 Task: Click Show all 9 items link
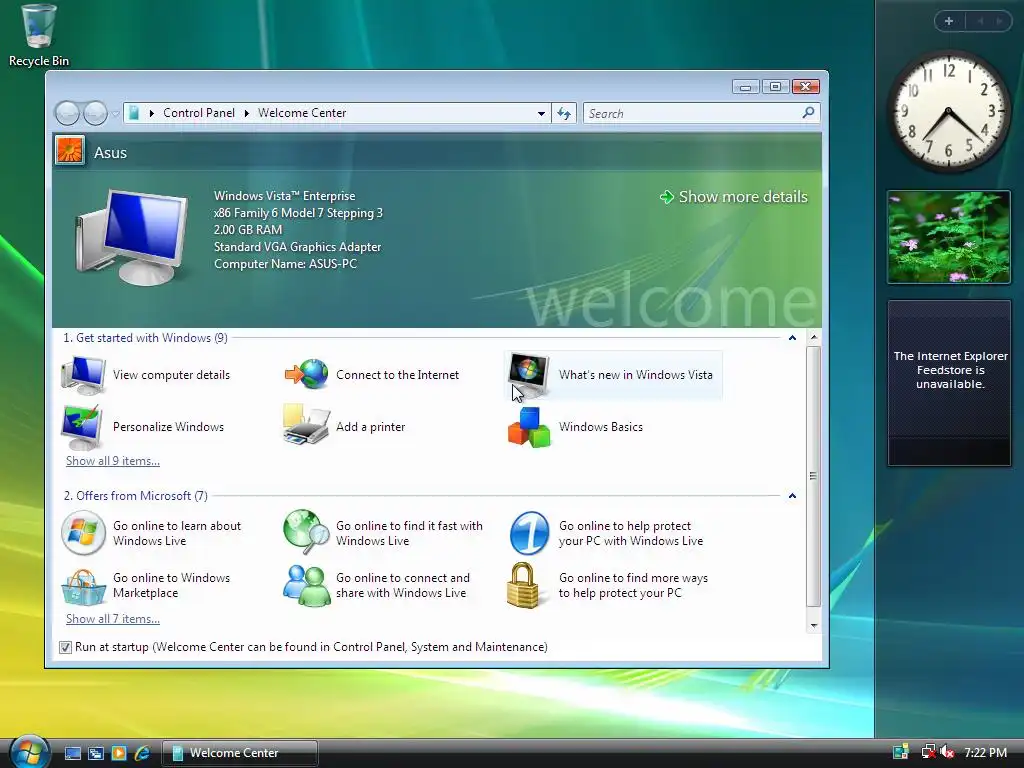click(113, 461)
